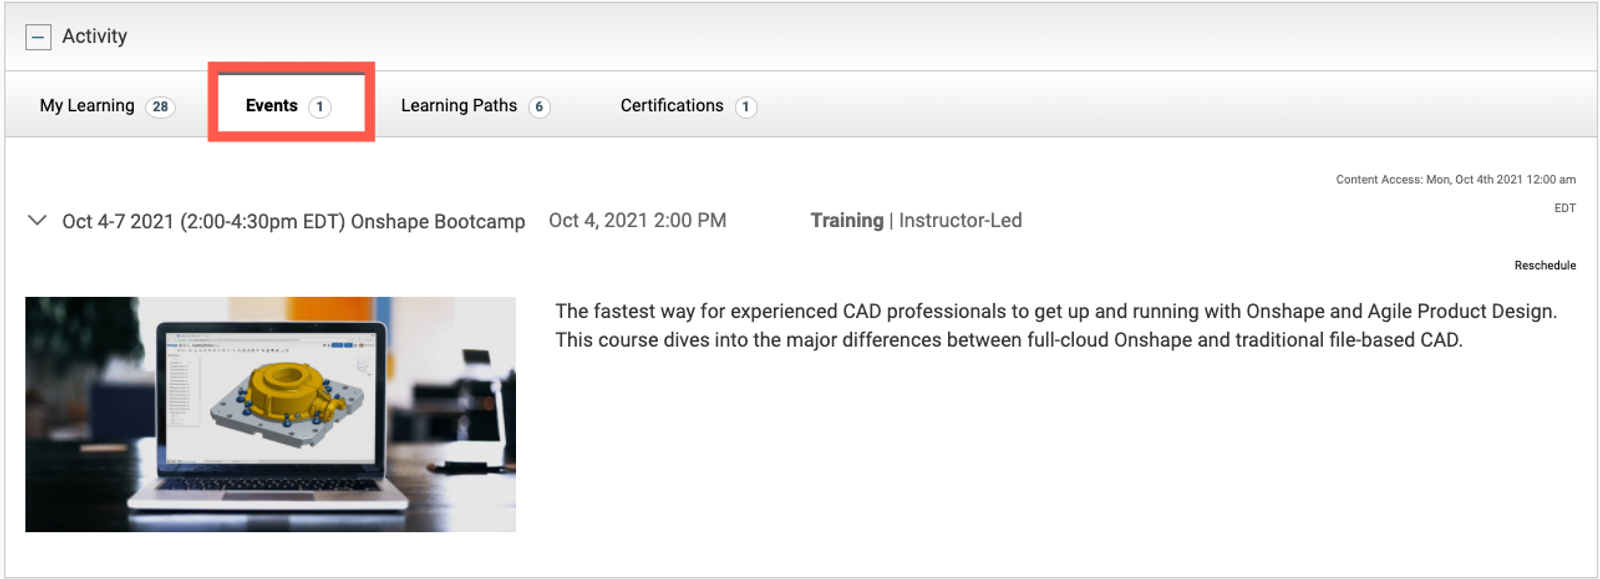Collapse the Activity panel with minus icon
Image resolution: width=1600 pixels, height=579 pixels.
point(38,37)
